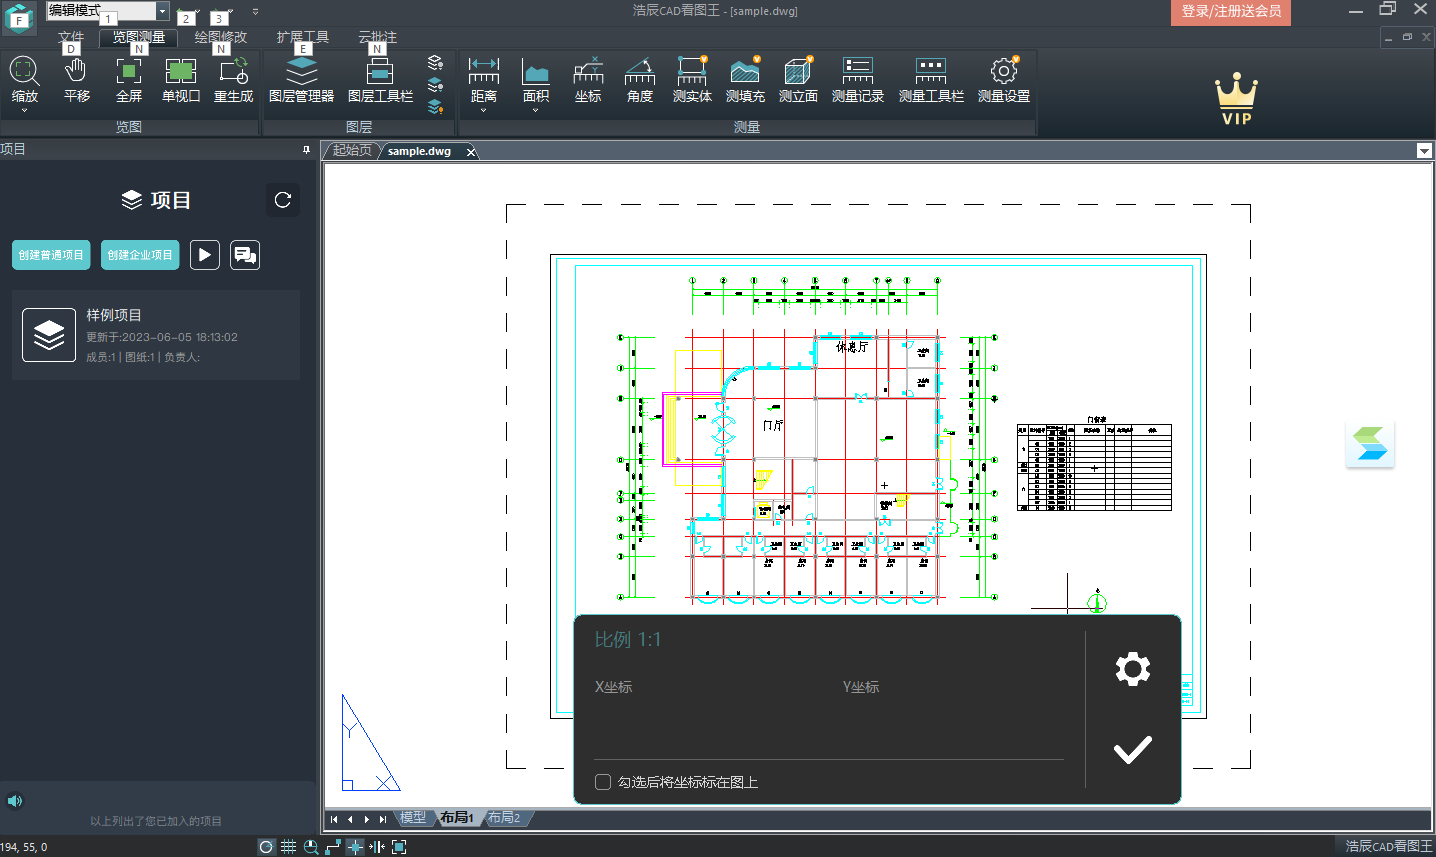1436x857 pixels.
Task: Toggle grid display in status bar
Action: pos(288,847)
